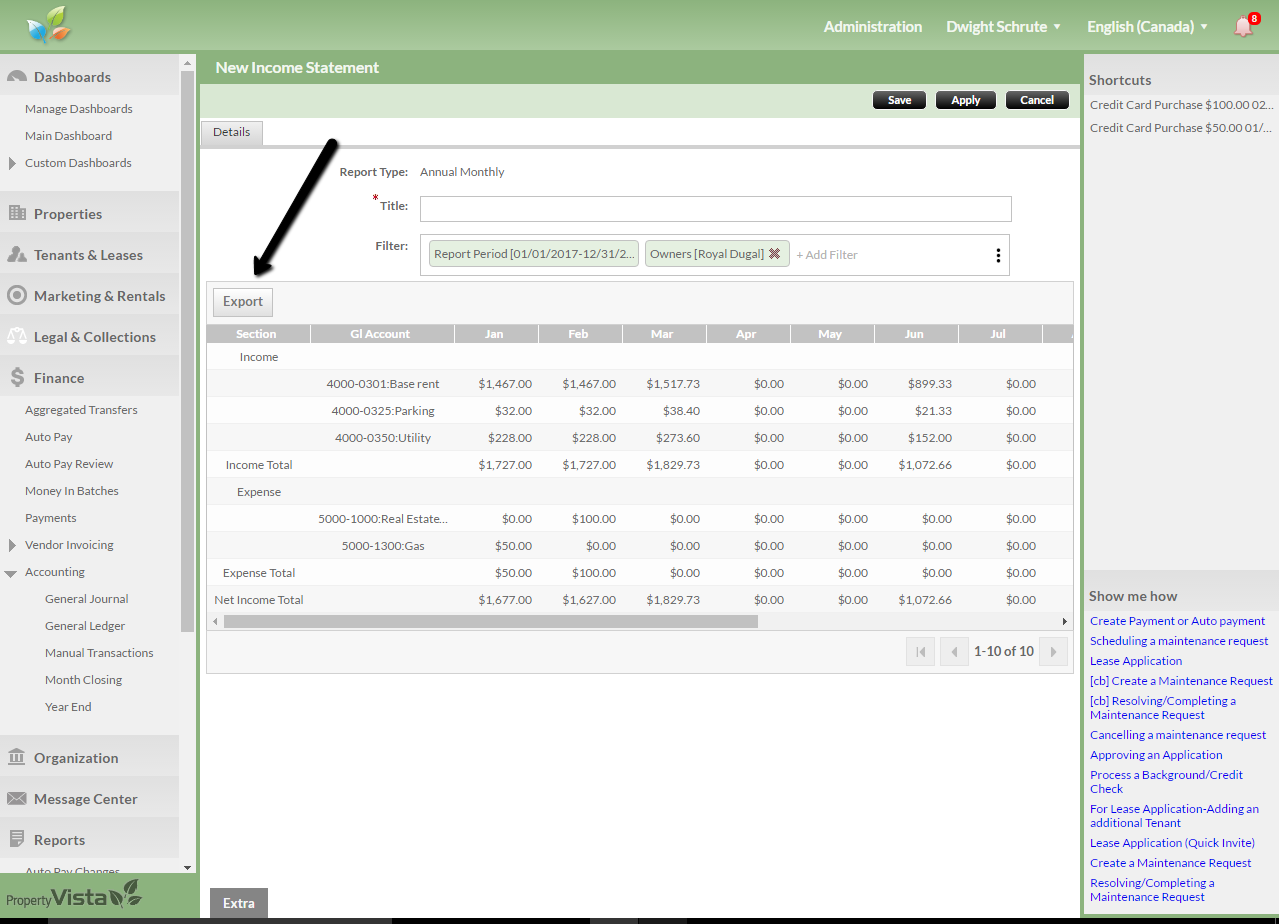Click the Property Vista logo at top left

[x=48, y=25]
